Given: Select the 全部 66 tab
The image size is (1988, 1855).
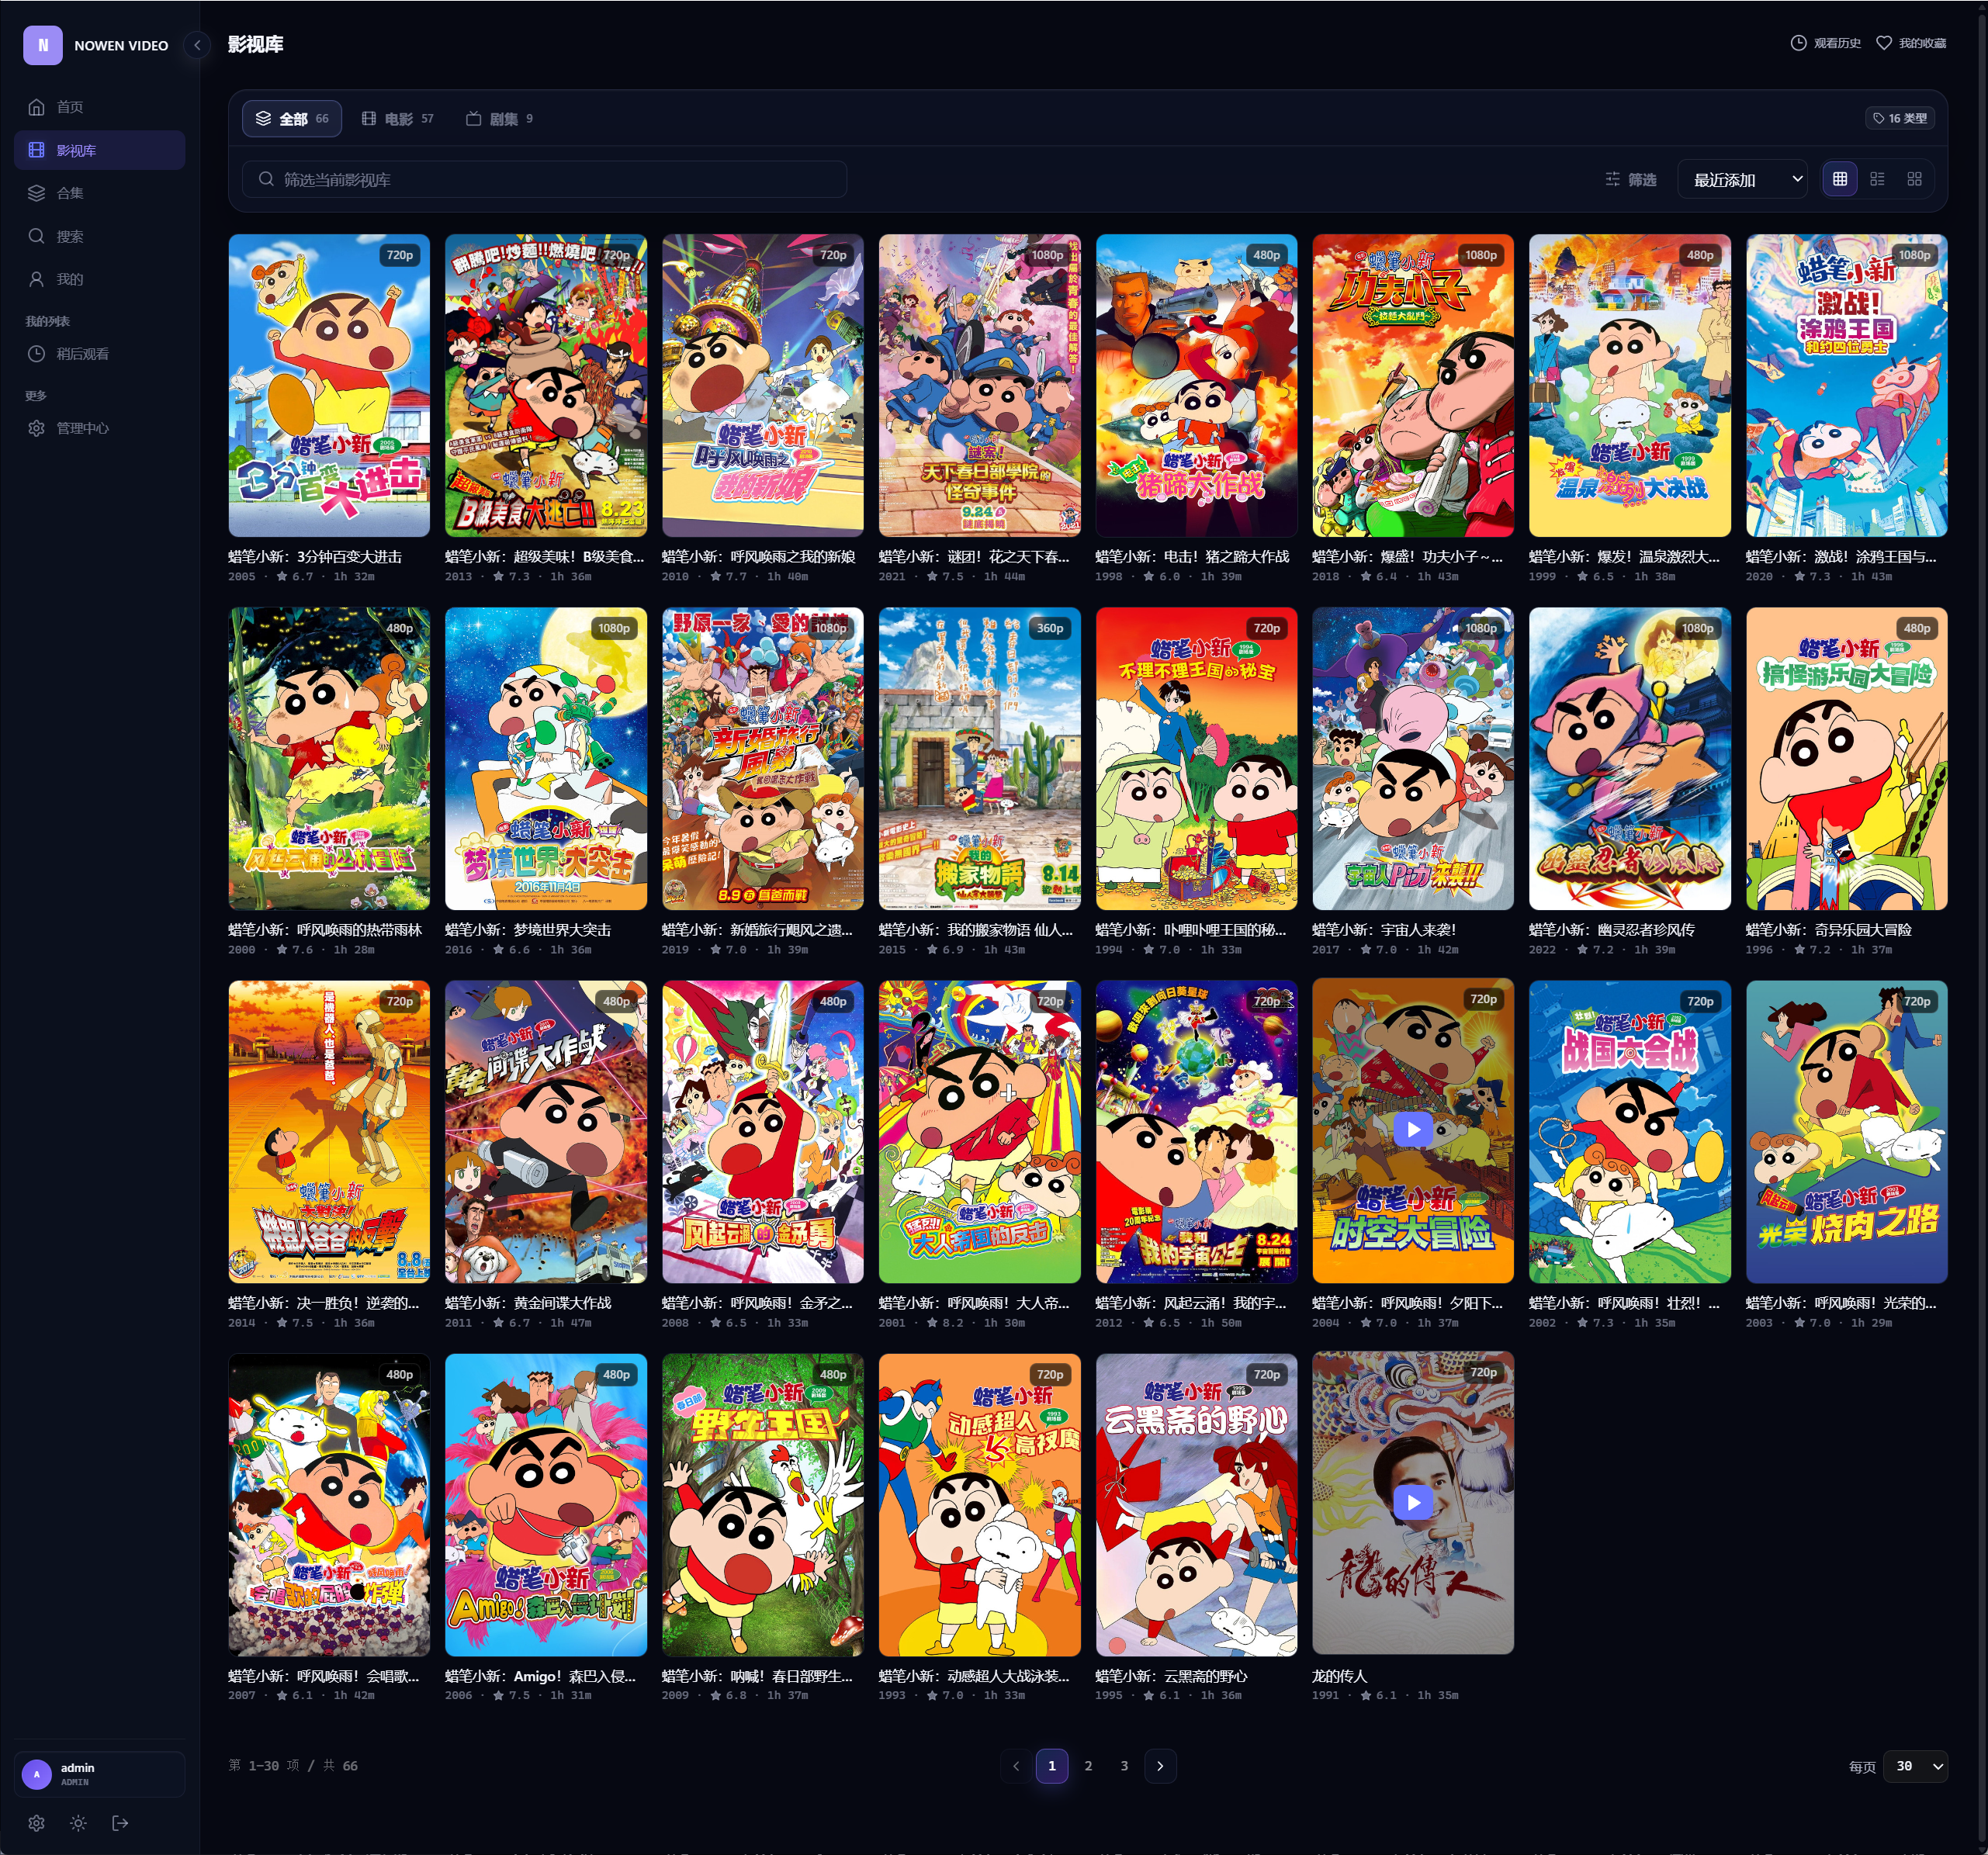Looking at the screenshot, I should 292,119.
